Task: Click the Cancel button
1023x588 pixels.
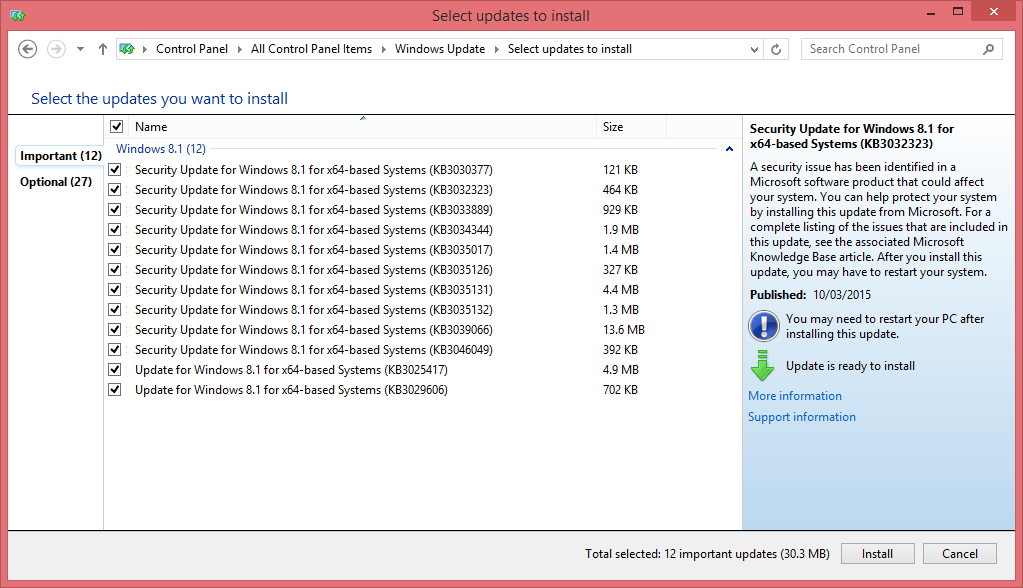Action: point(960,553)
